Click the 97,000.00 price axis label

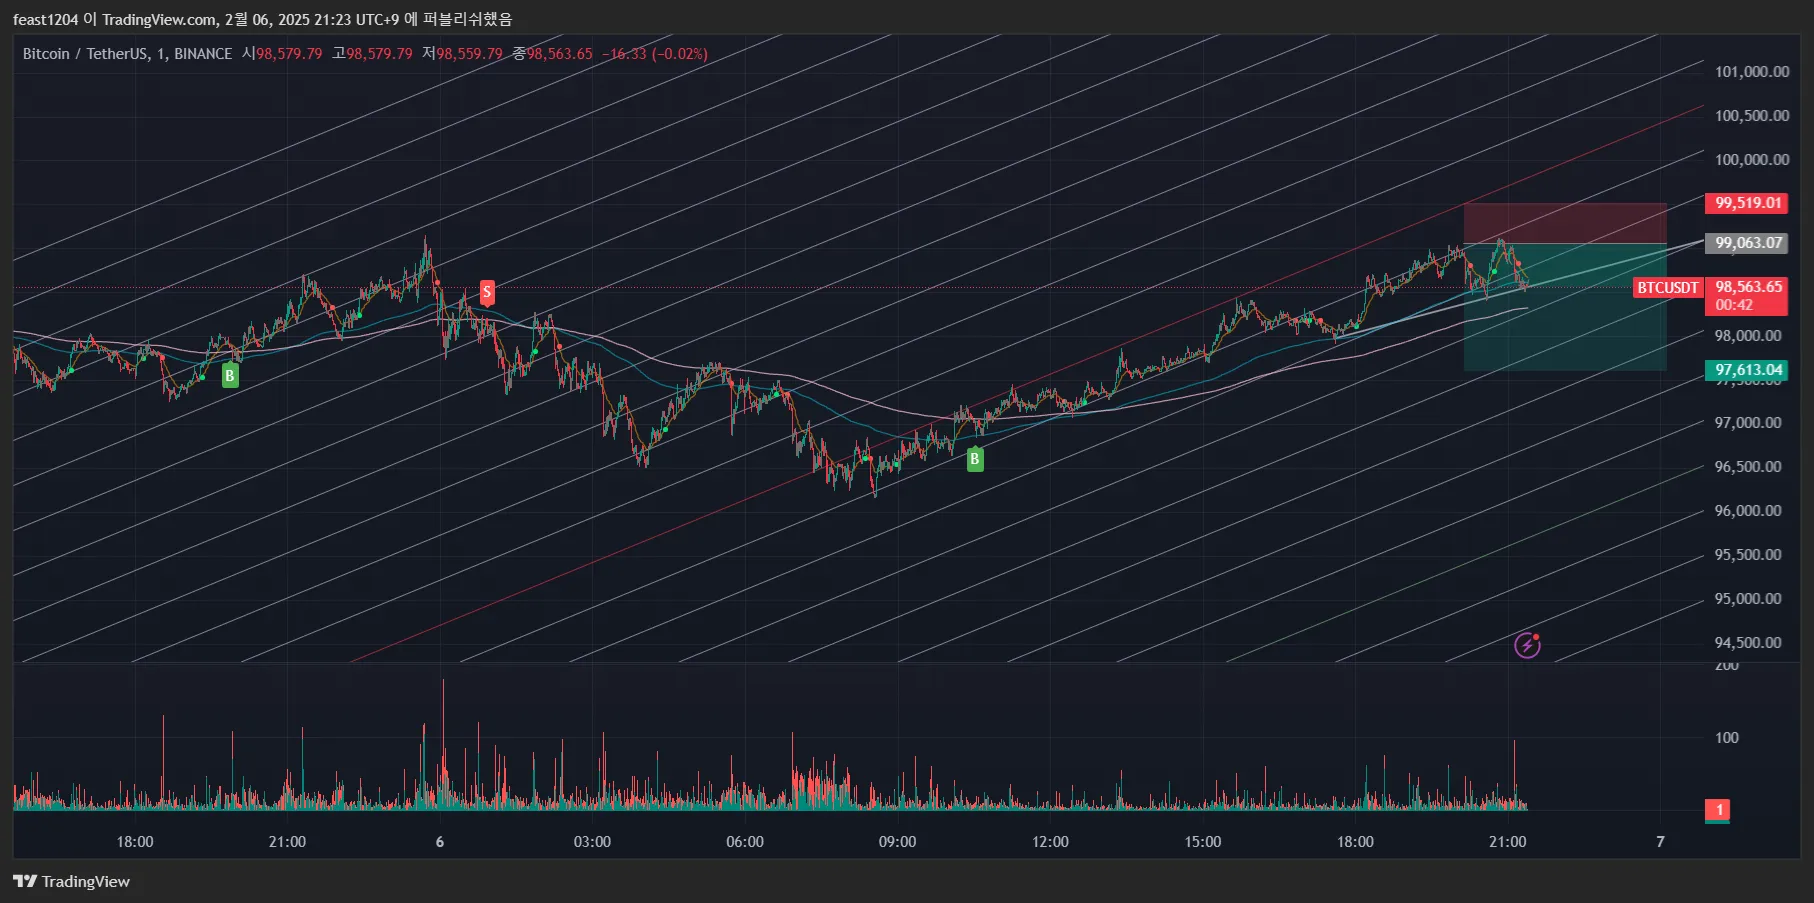tap(1748, 423)
